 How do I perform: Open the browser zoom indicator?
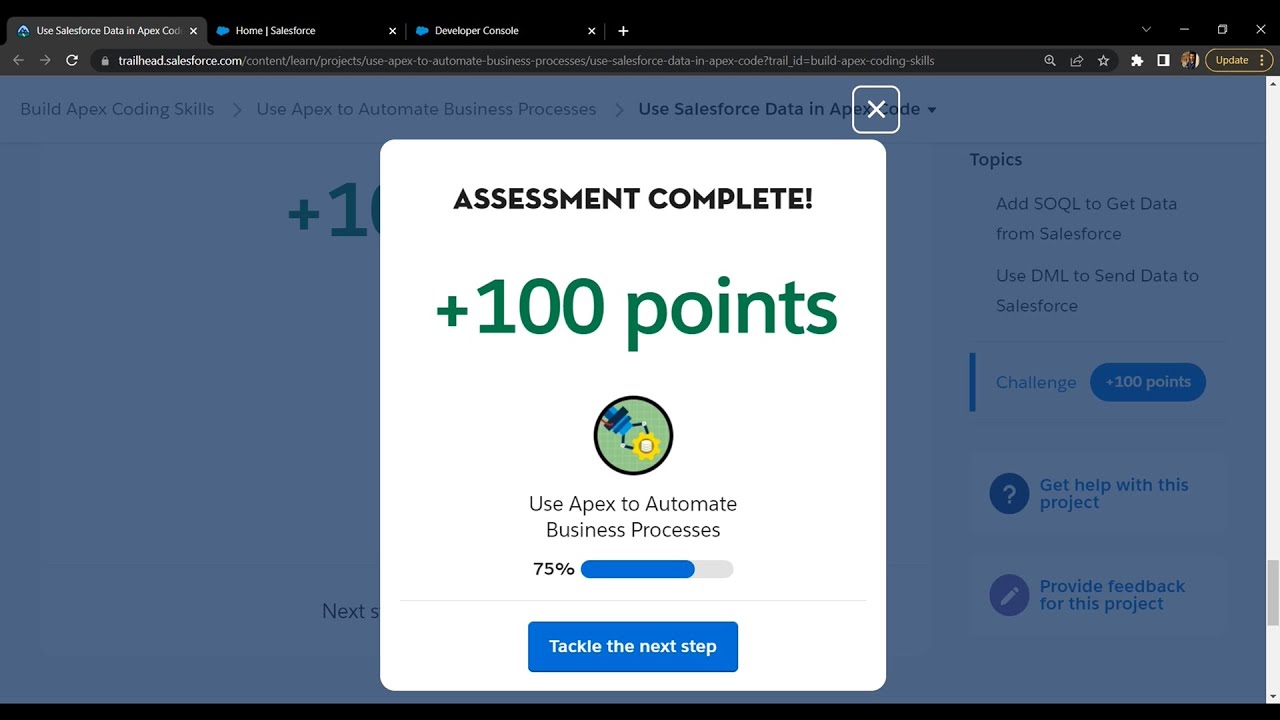[x=1049, y=60]
